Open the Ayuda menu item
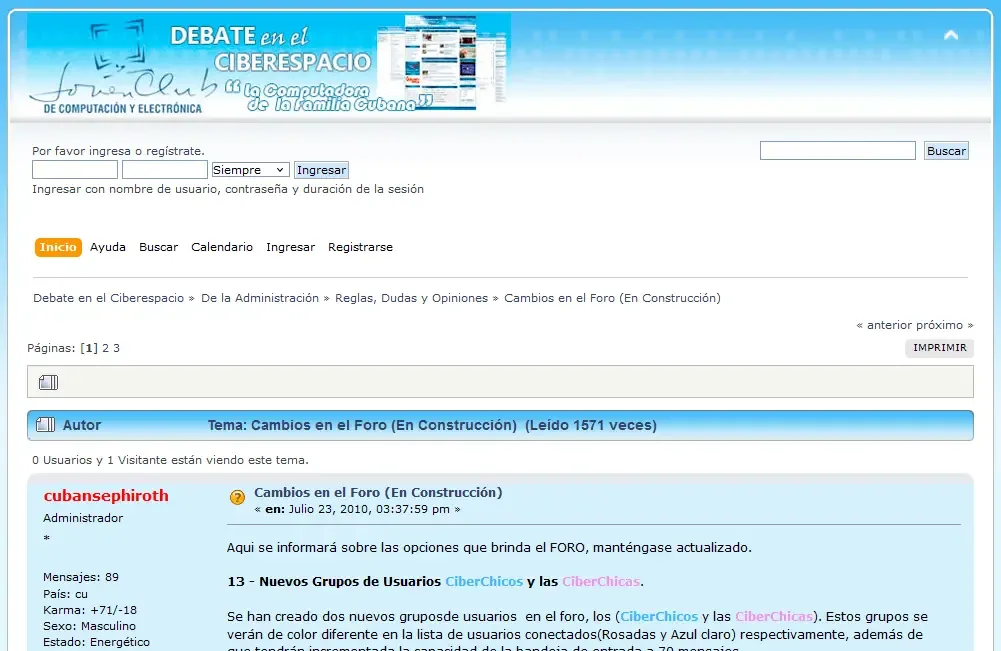The height and width of the screenshot is (651, 1001). pos(108,247)
